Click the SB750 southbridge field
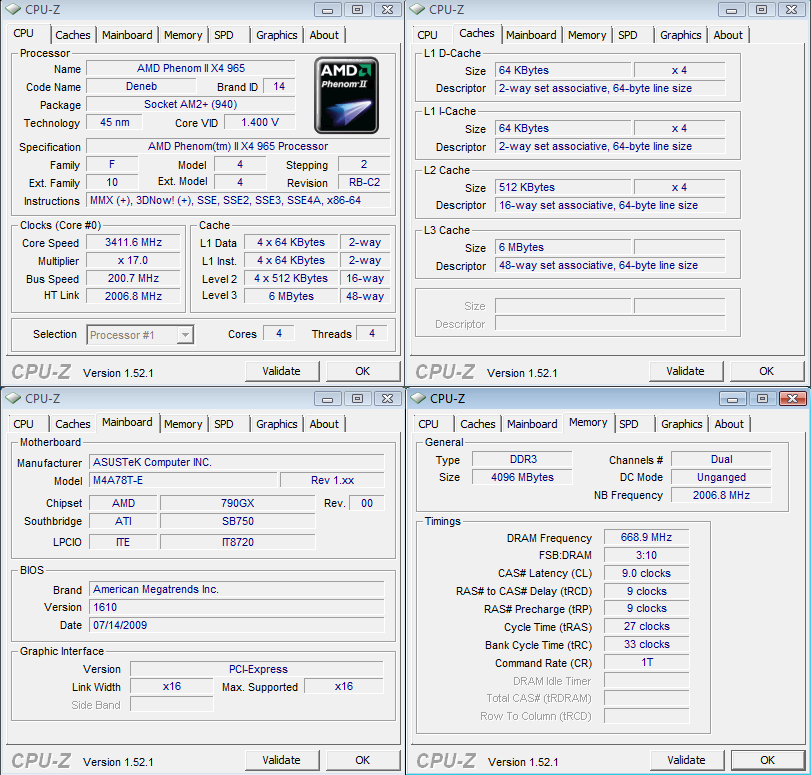The width and height of the screenshot is (811, 775). (238, 521)
